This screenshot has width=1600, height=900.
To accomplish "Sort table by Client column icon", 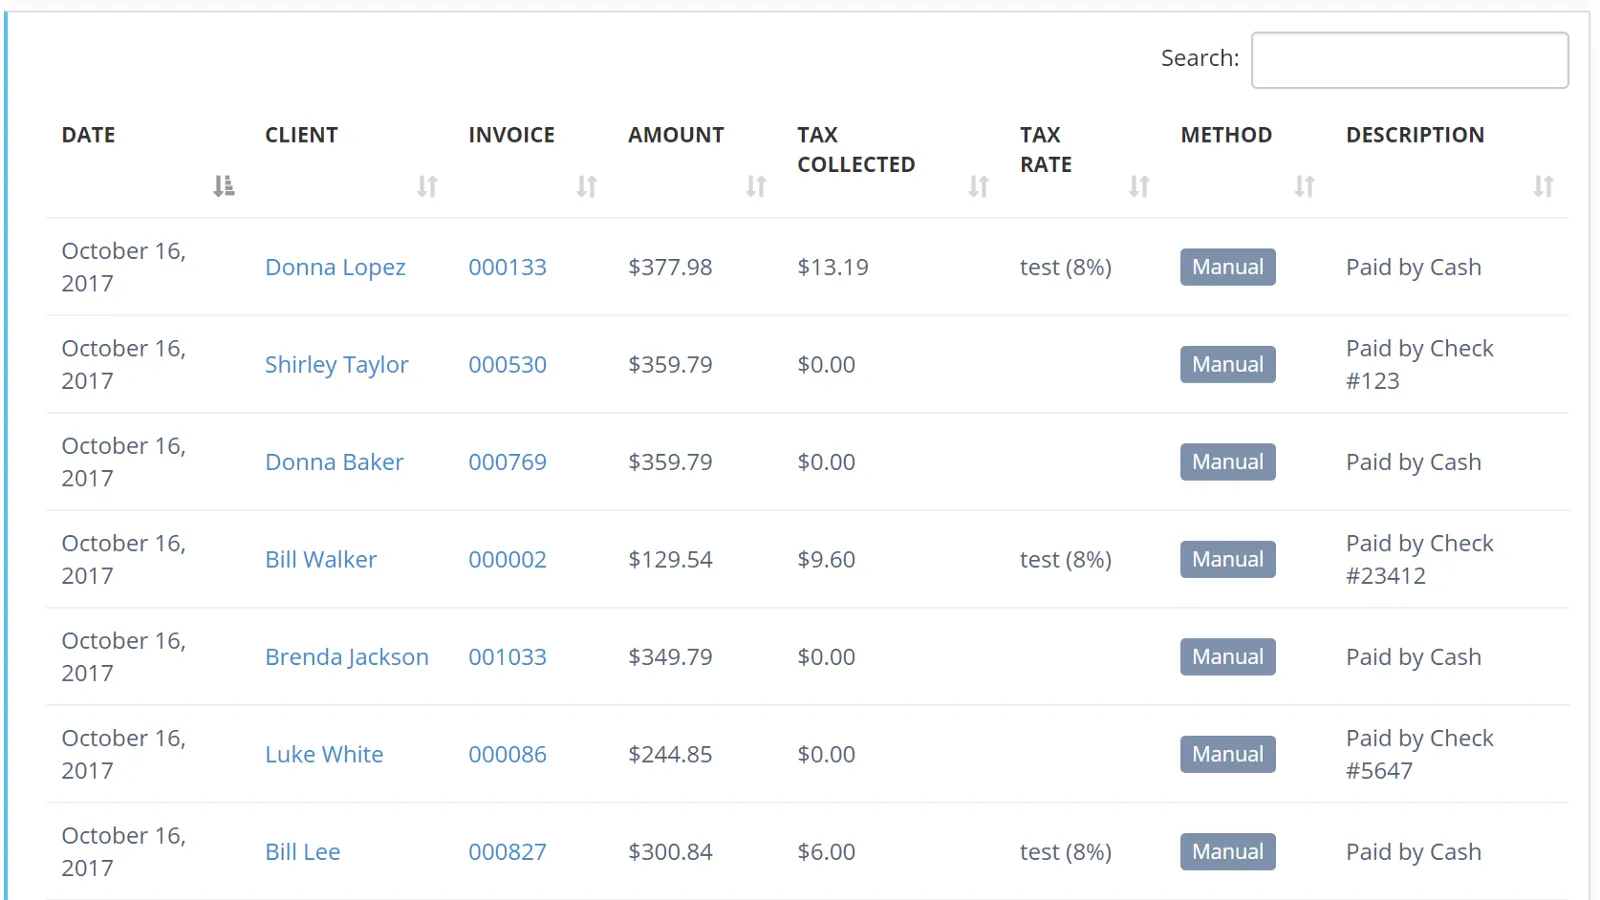I will click(427, 186).
